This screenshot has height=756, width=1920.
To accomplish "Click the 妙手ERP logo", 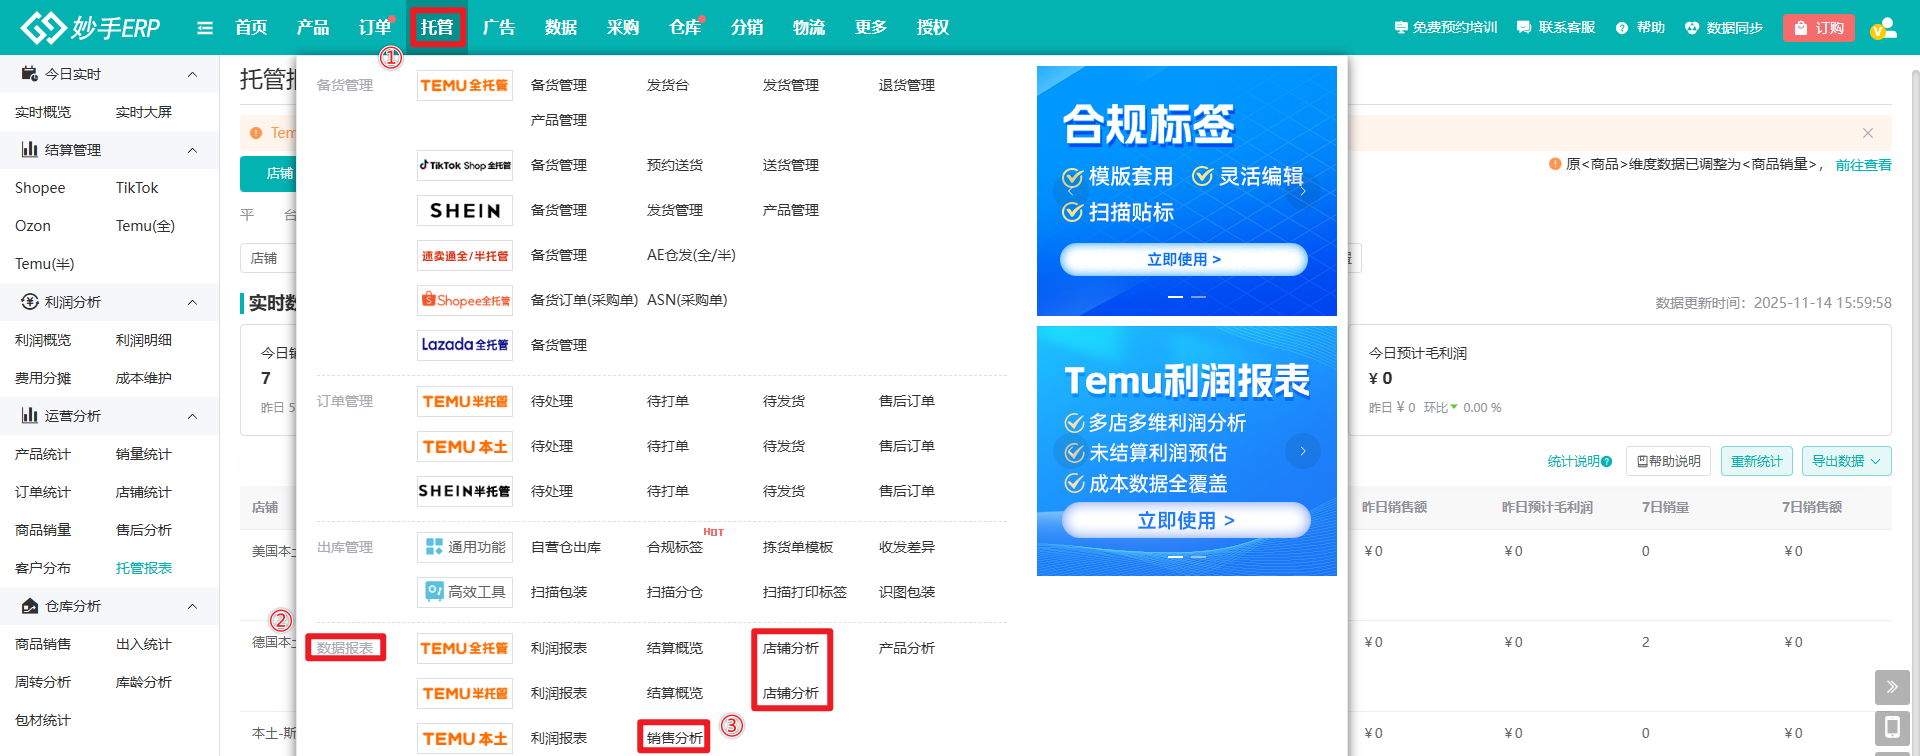I will 90,27.
